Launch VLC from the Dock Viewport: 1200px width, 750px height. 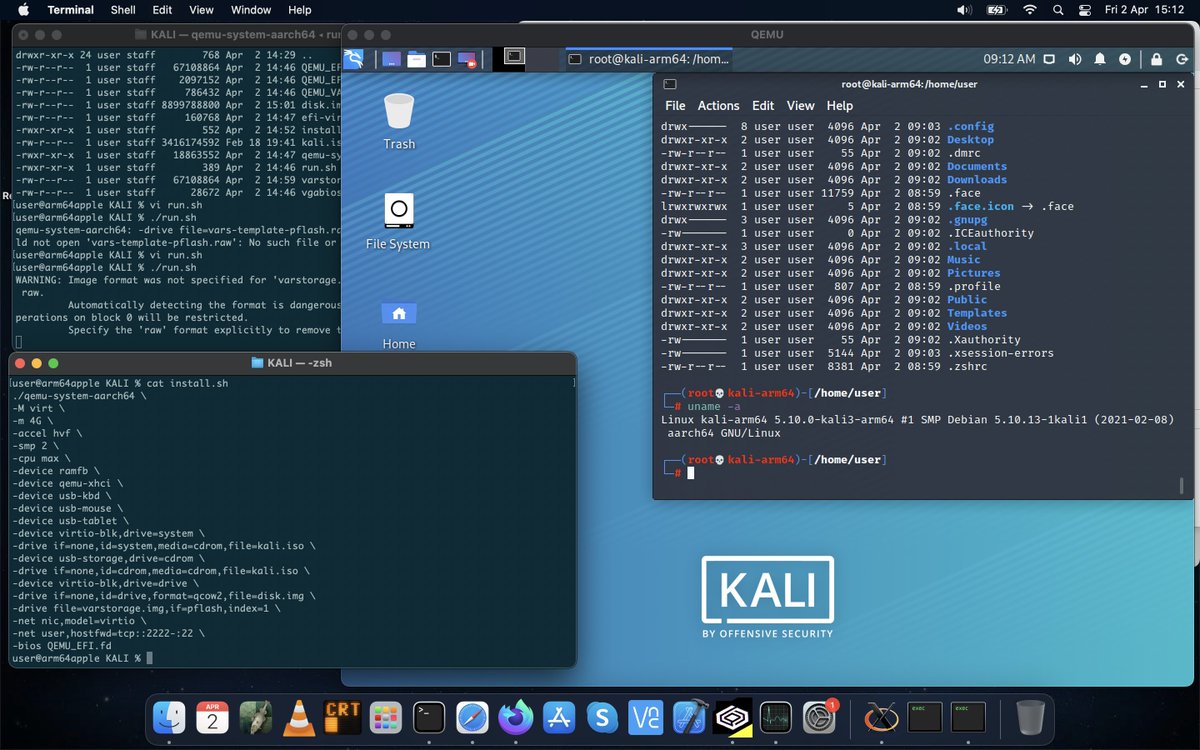click(299, 716)
